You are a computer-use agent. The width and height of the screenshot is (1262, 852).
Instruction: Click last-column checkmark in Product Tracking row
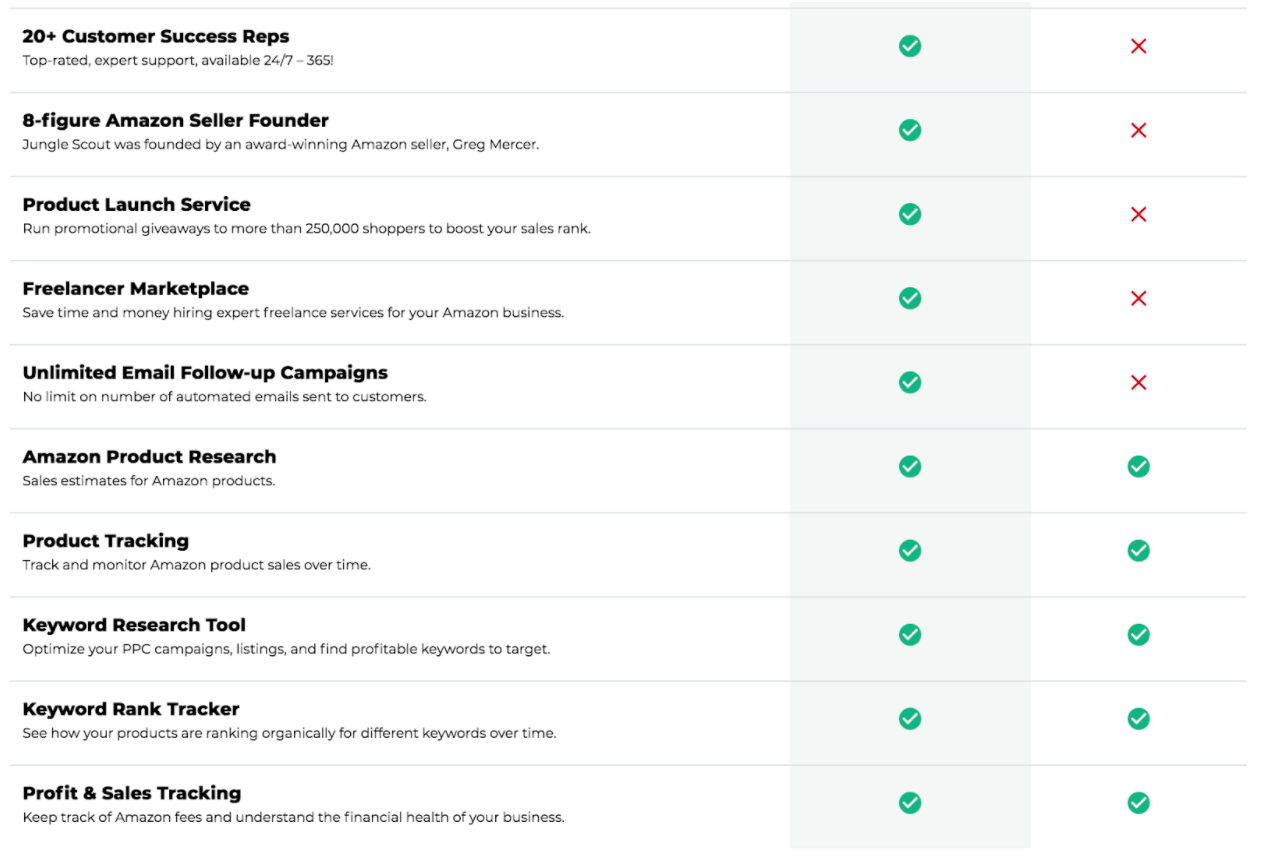pos(1138,550)
